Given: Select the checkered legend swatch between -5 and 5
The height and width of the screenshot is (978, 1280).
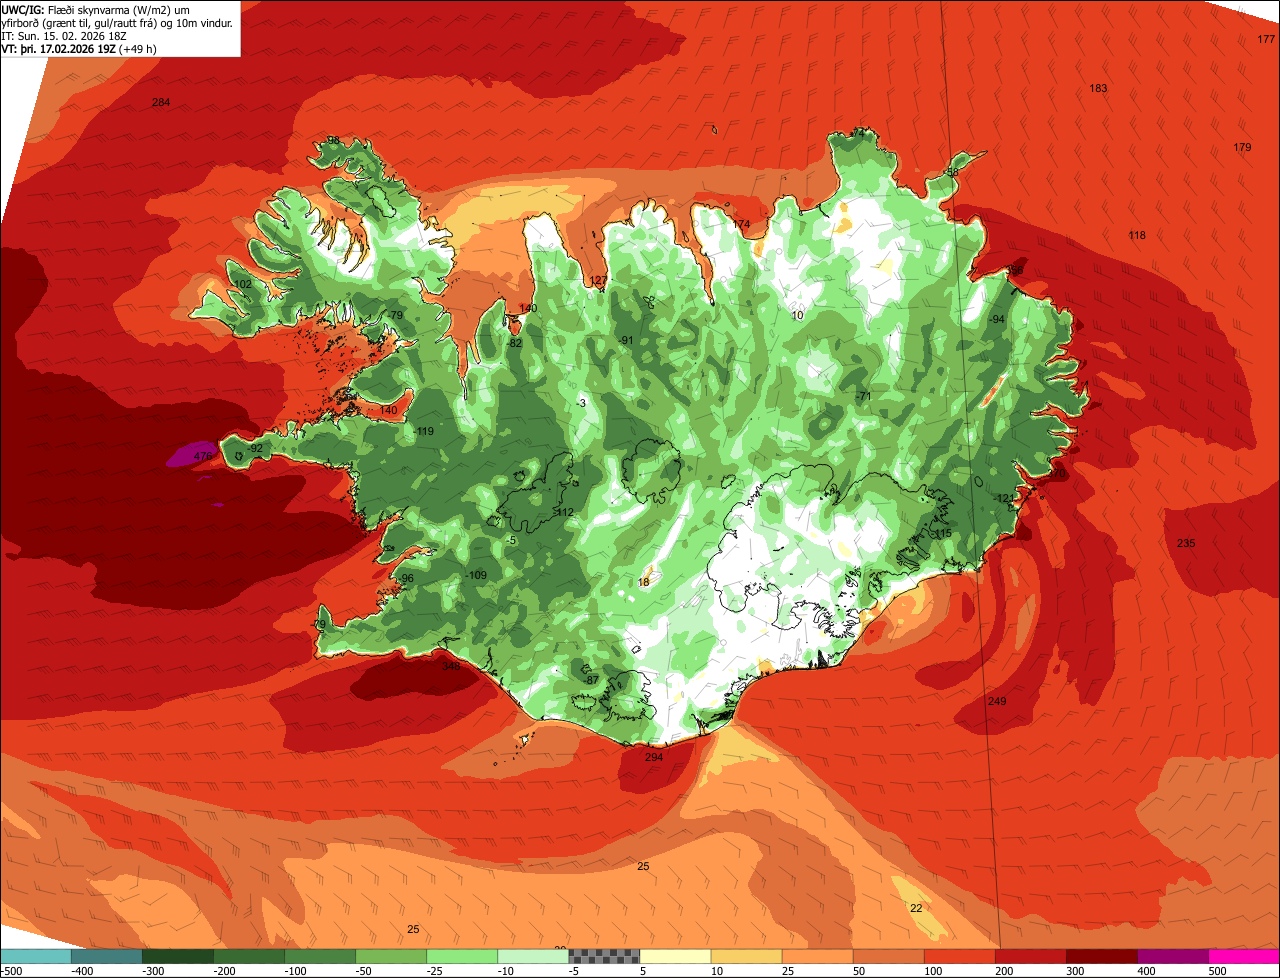Looking at the screenshot, I should [x=603, y=956].
